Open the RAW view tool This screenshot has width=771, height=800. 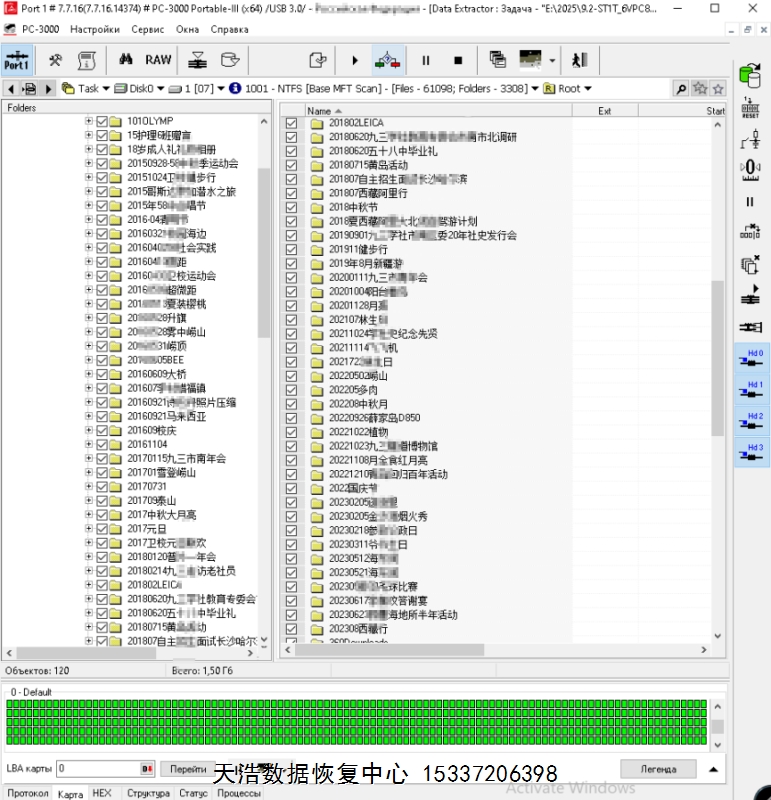coord(158,60)
